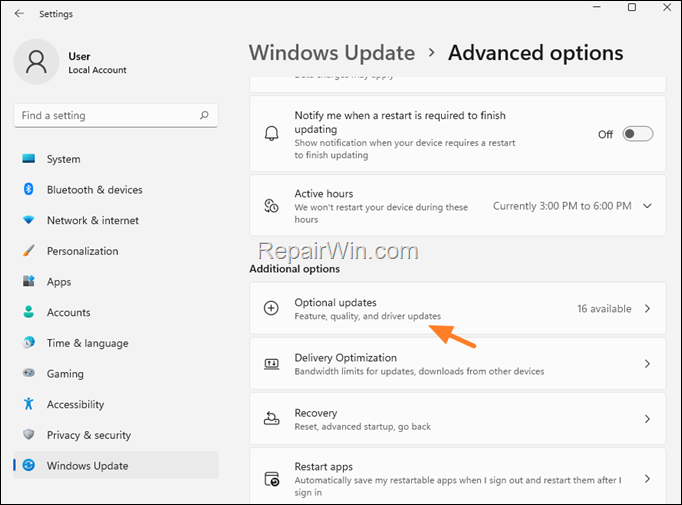Expand Active hours chevron
The width and height of the screenshot is (682, 505).
click(647, 206)
